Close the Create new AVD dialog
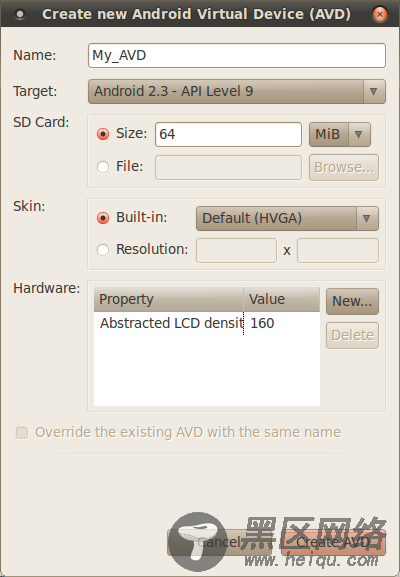The image size is (400, 577). 379,14
